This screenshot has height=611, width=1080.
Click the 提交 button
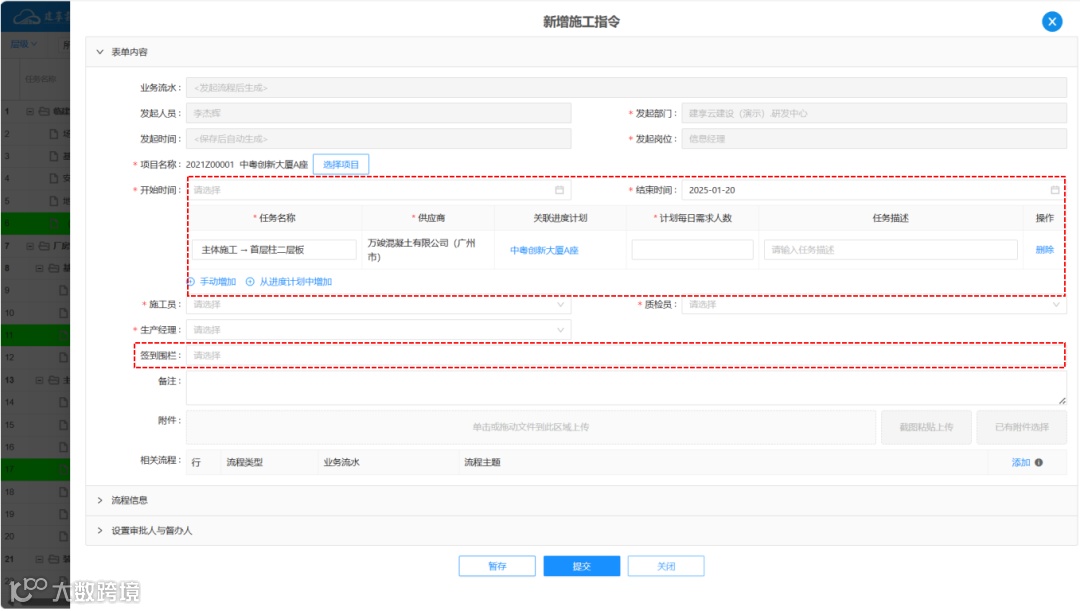[581, 566]
